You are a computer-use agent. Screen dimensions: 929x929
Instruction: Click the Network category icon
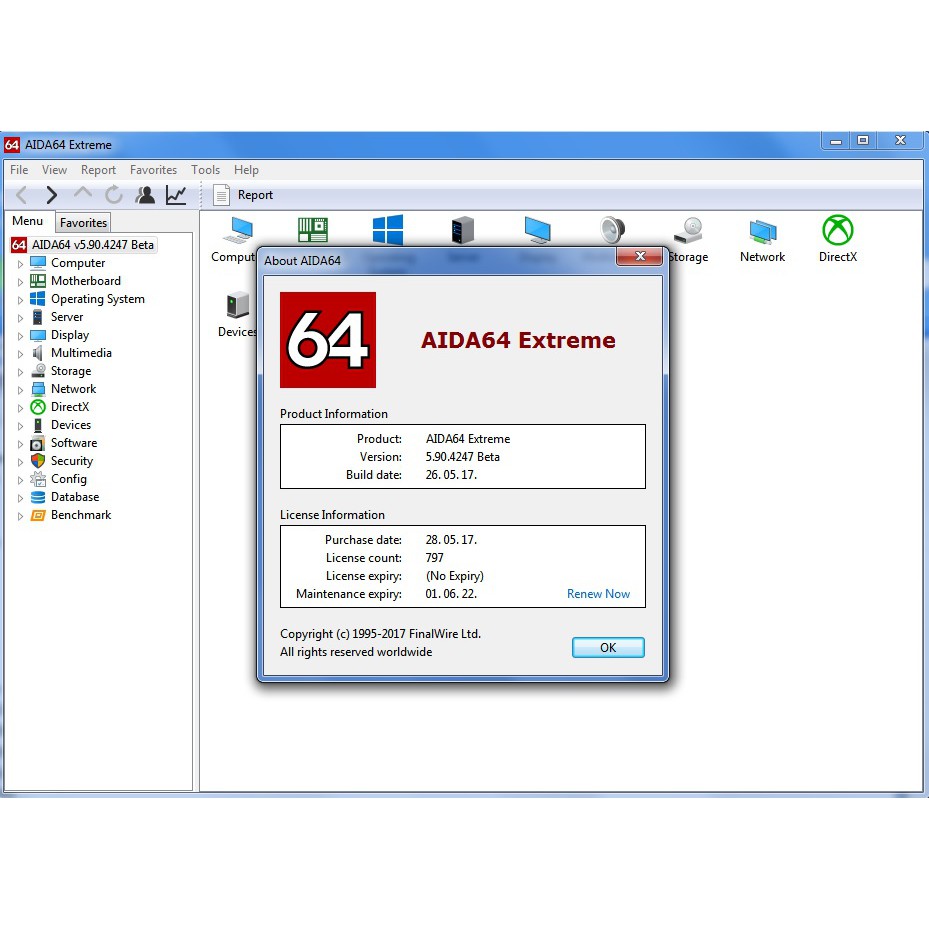click(x=762, y=228)
